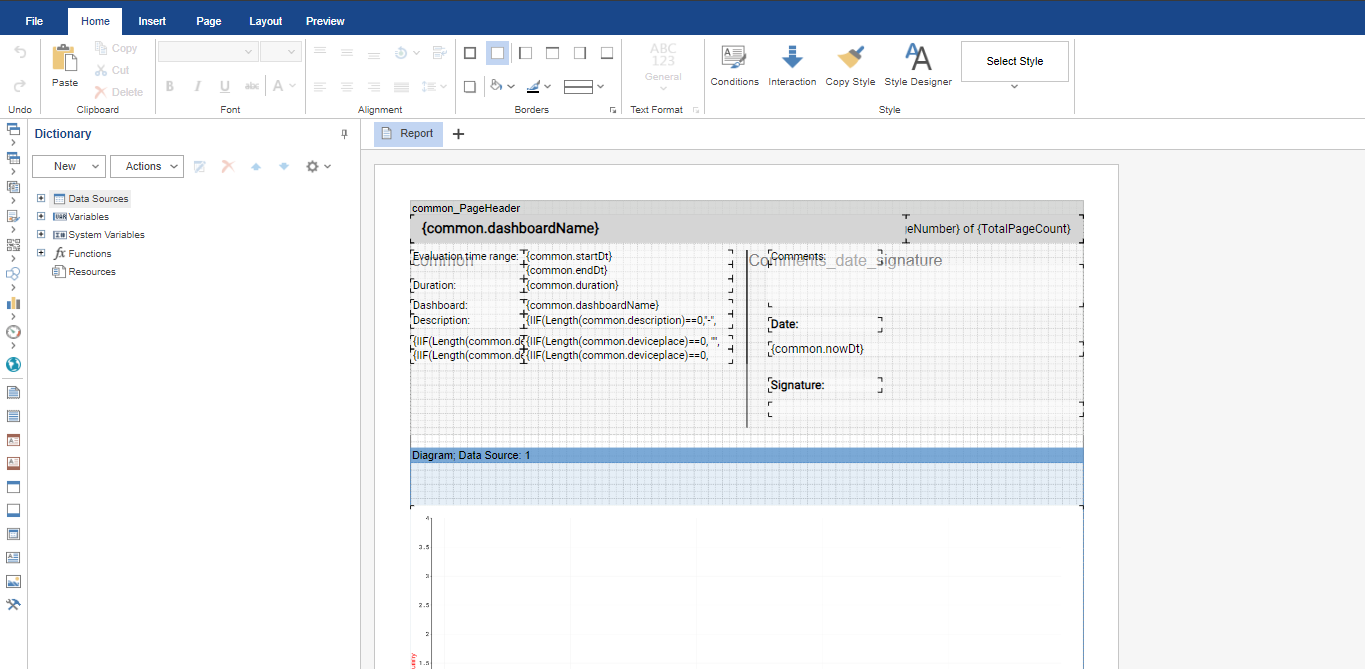Activate the Copy Style brush

tap(850, 65)
